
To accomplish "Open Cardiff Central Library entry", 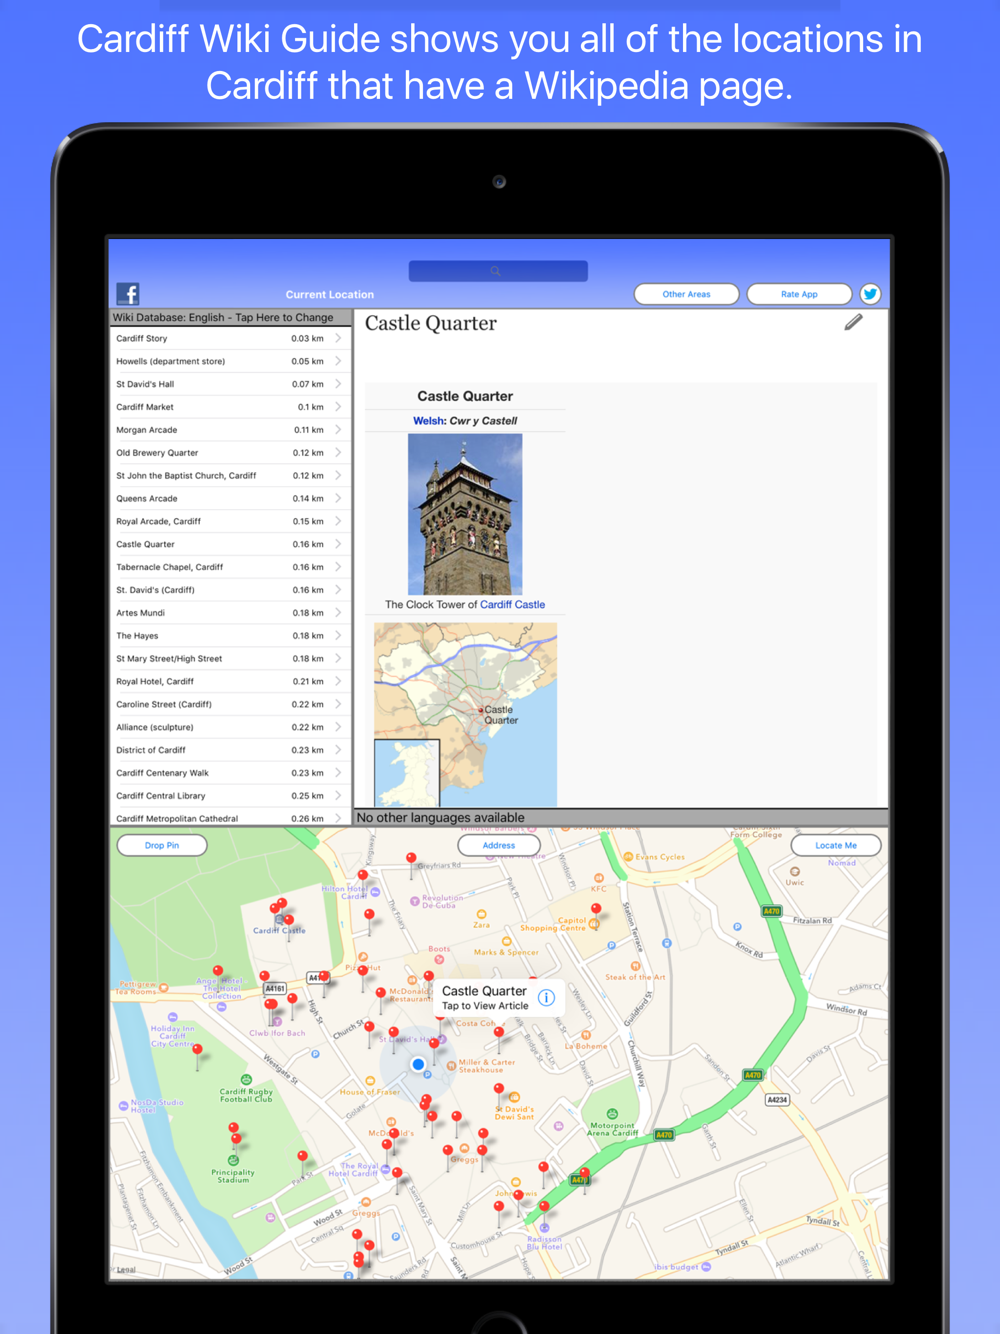I will tap(230, 796).
